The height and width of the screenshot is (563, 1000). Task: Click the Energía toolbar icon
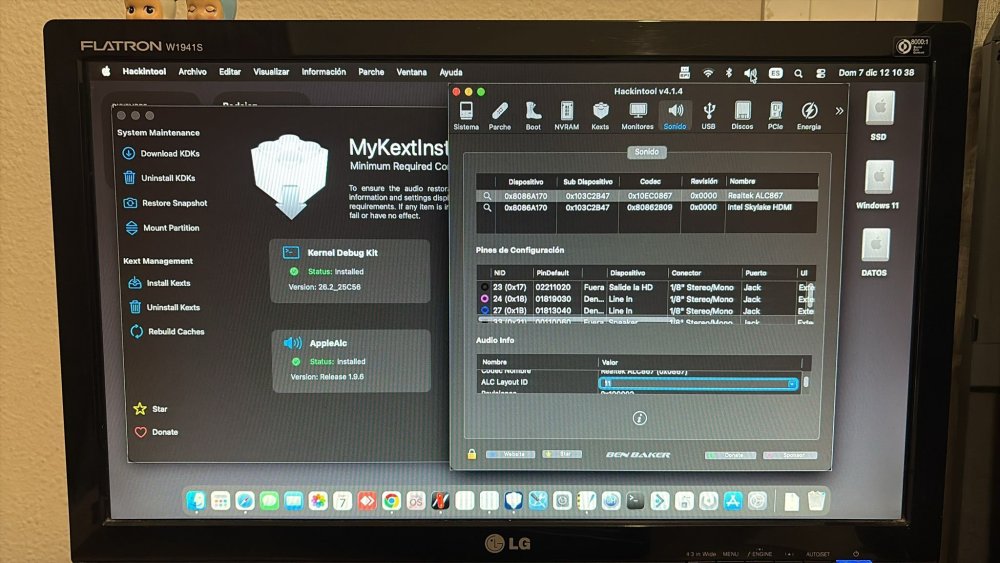[809, 115]
